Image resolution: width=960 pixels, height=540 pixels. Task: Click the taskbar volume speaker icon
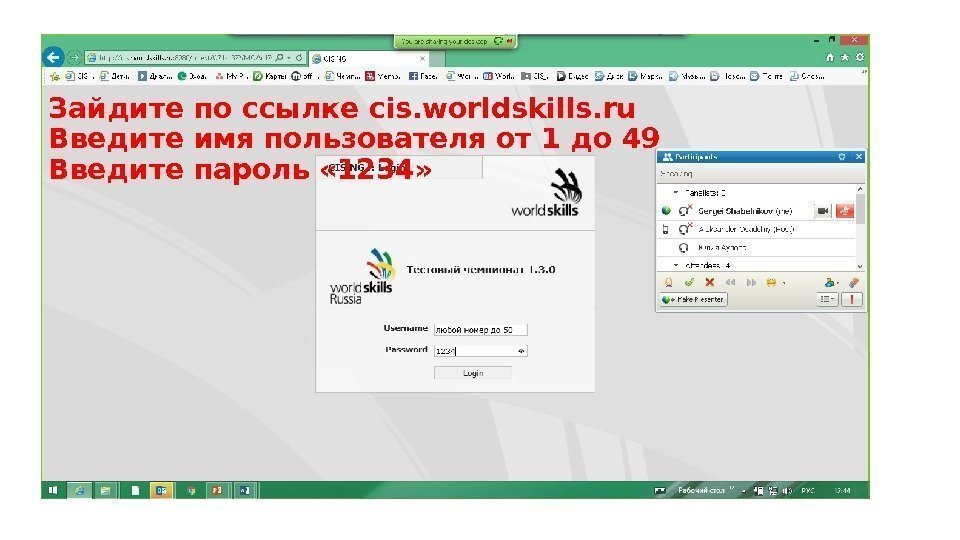(x=787, y=490)
